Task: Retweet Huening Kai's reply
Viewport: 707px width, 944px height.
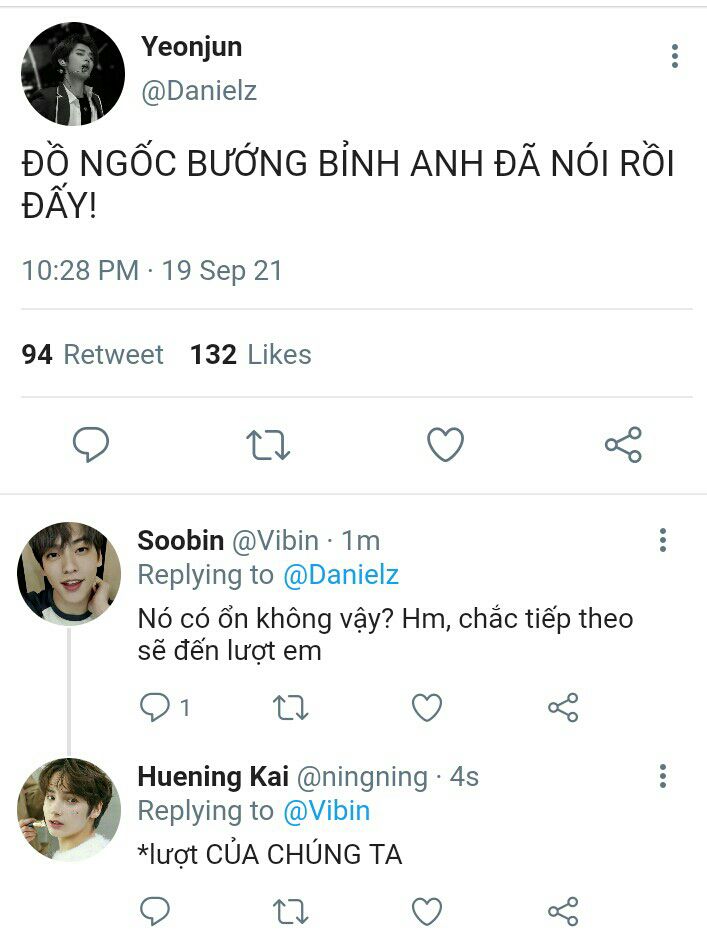Action: click(290, 911)
